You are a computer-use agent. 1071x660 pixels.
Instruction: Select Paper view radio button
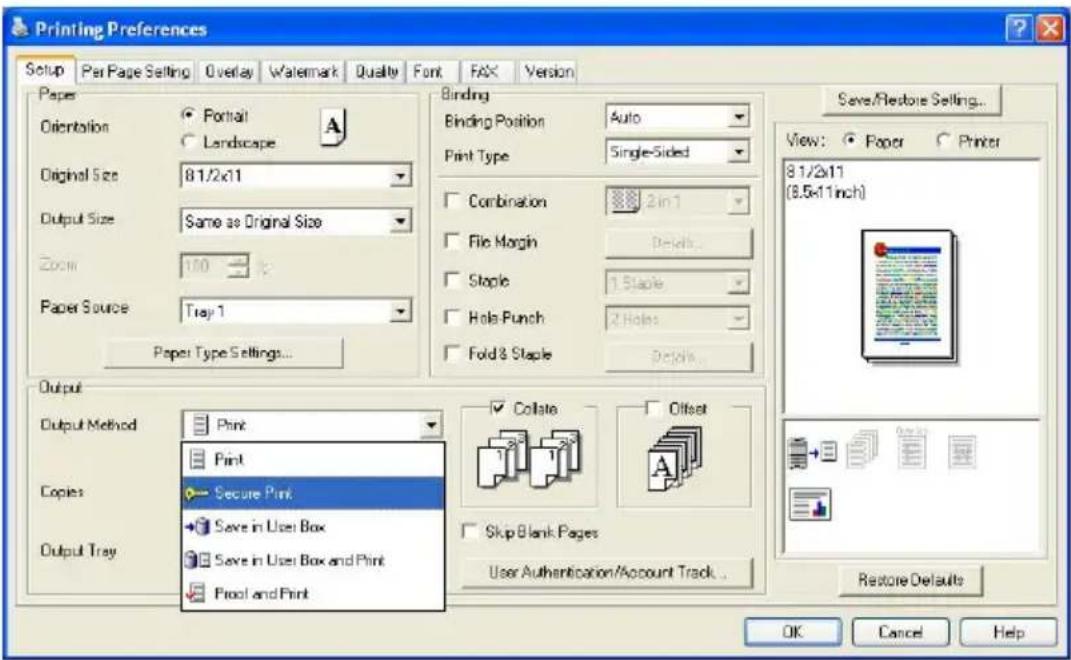pyautogui.click(x=850, y=140)
